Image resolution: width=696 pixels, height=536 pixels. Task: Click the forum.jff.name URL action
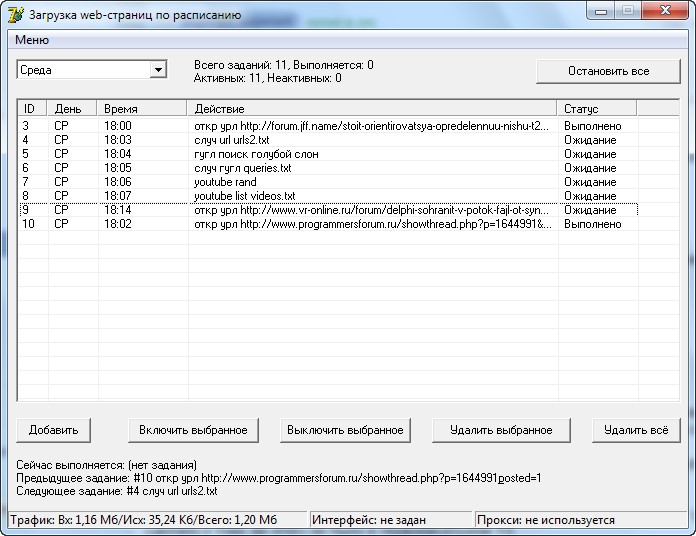click(x=372, y=126)
